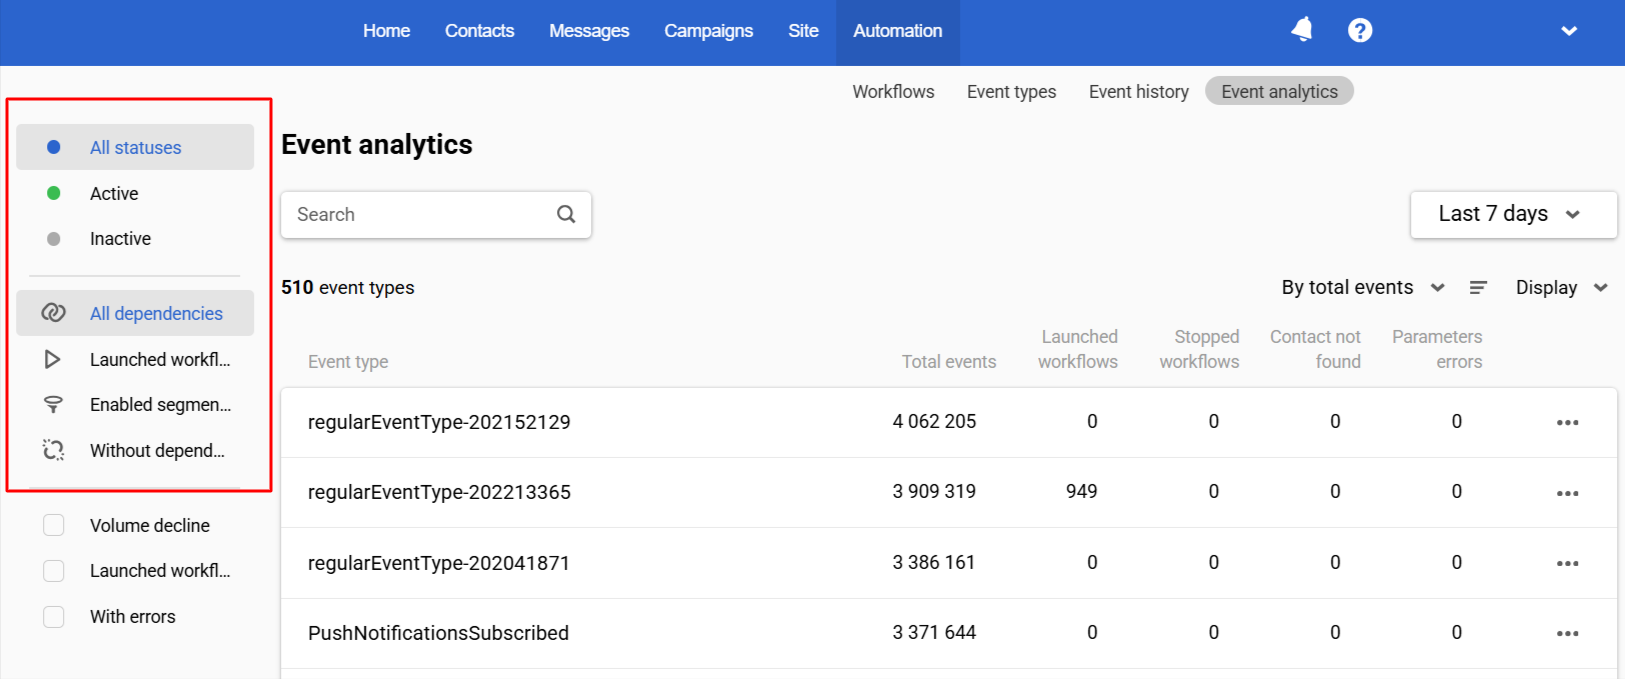Open more options for PushNotificationsSubscribed row
1625x679 pixels.
coord(1567,633)
